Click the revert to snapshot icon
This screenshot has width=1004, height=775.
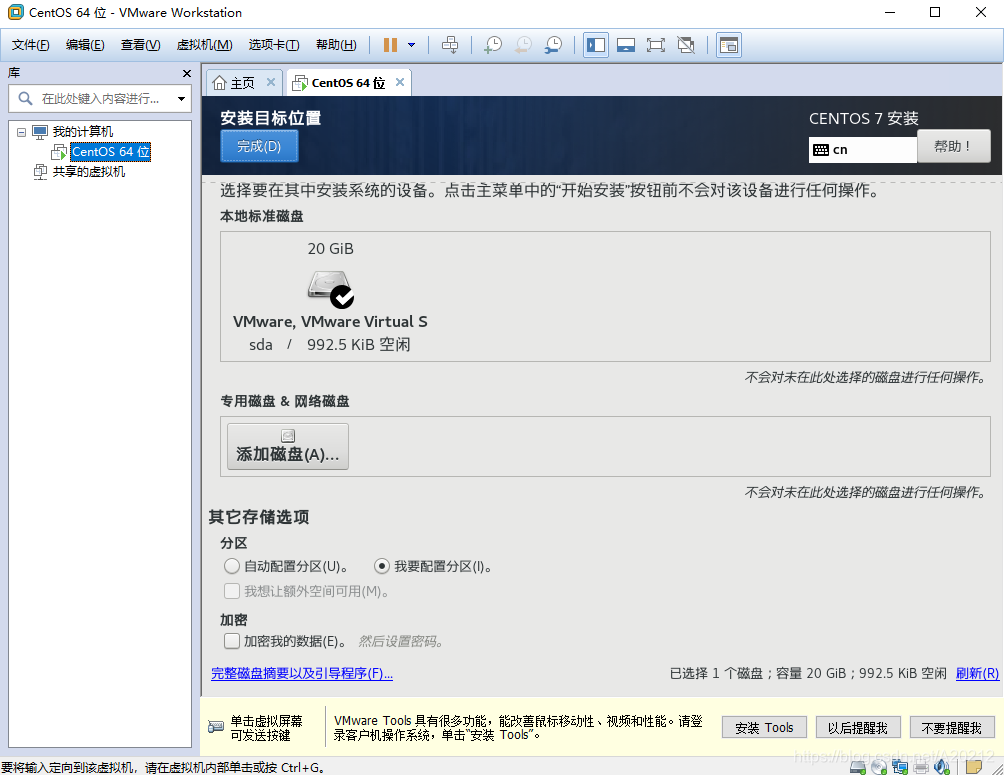click(523, 45)
